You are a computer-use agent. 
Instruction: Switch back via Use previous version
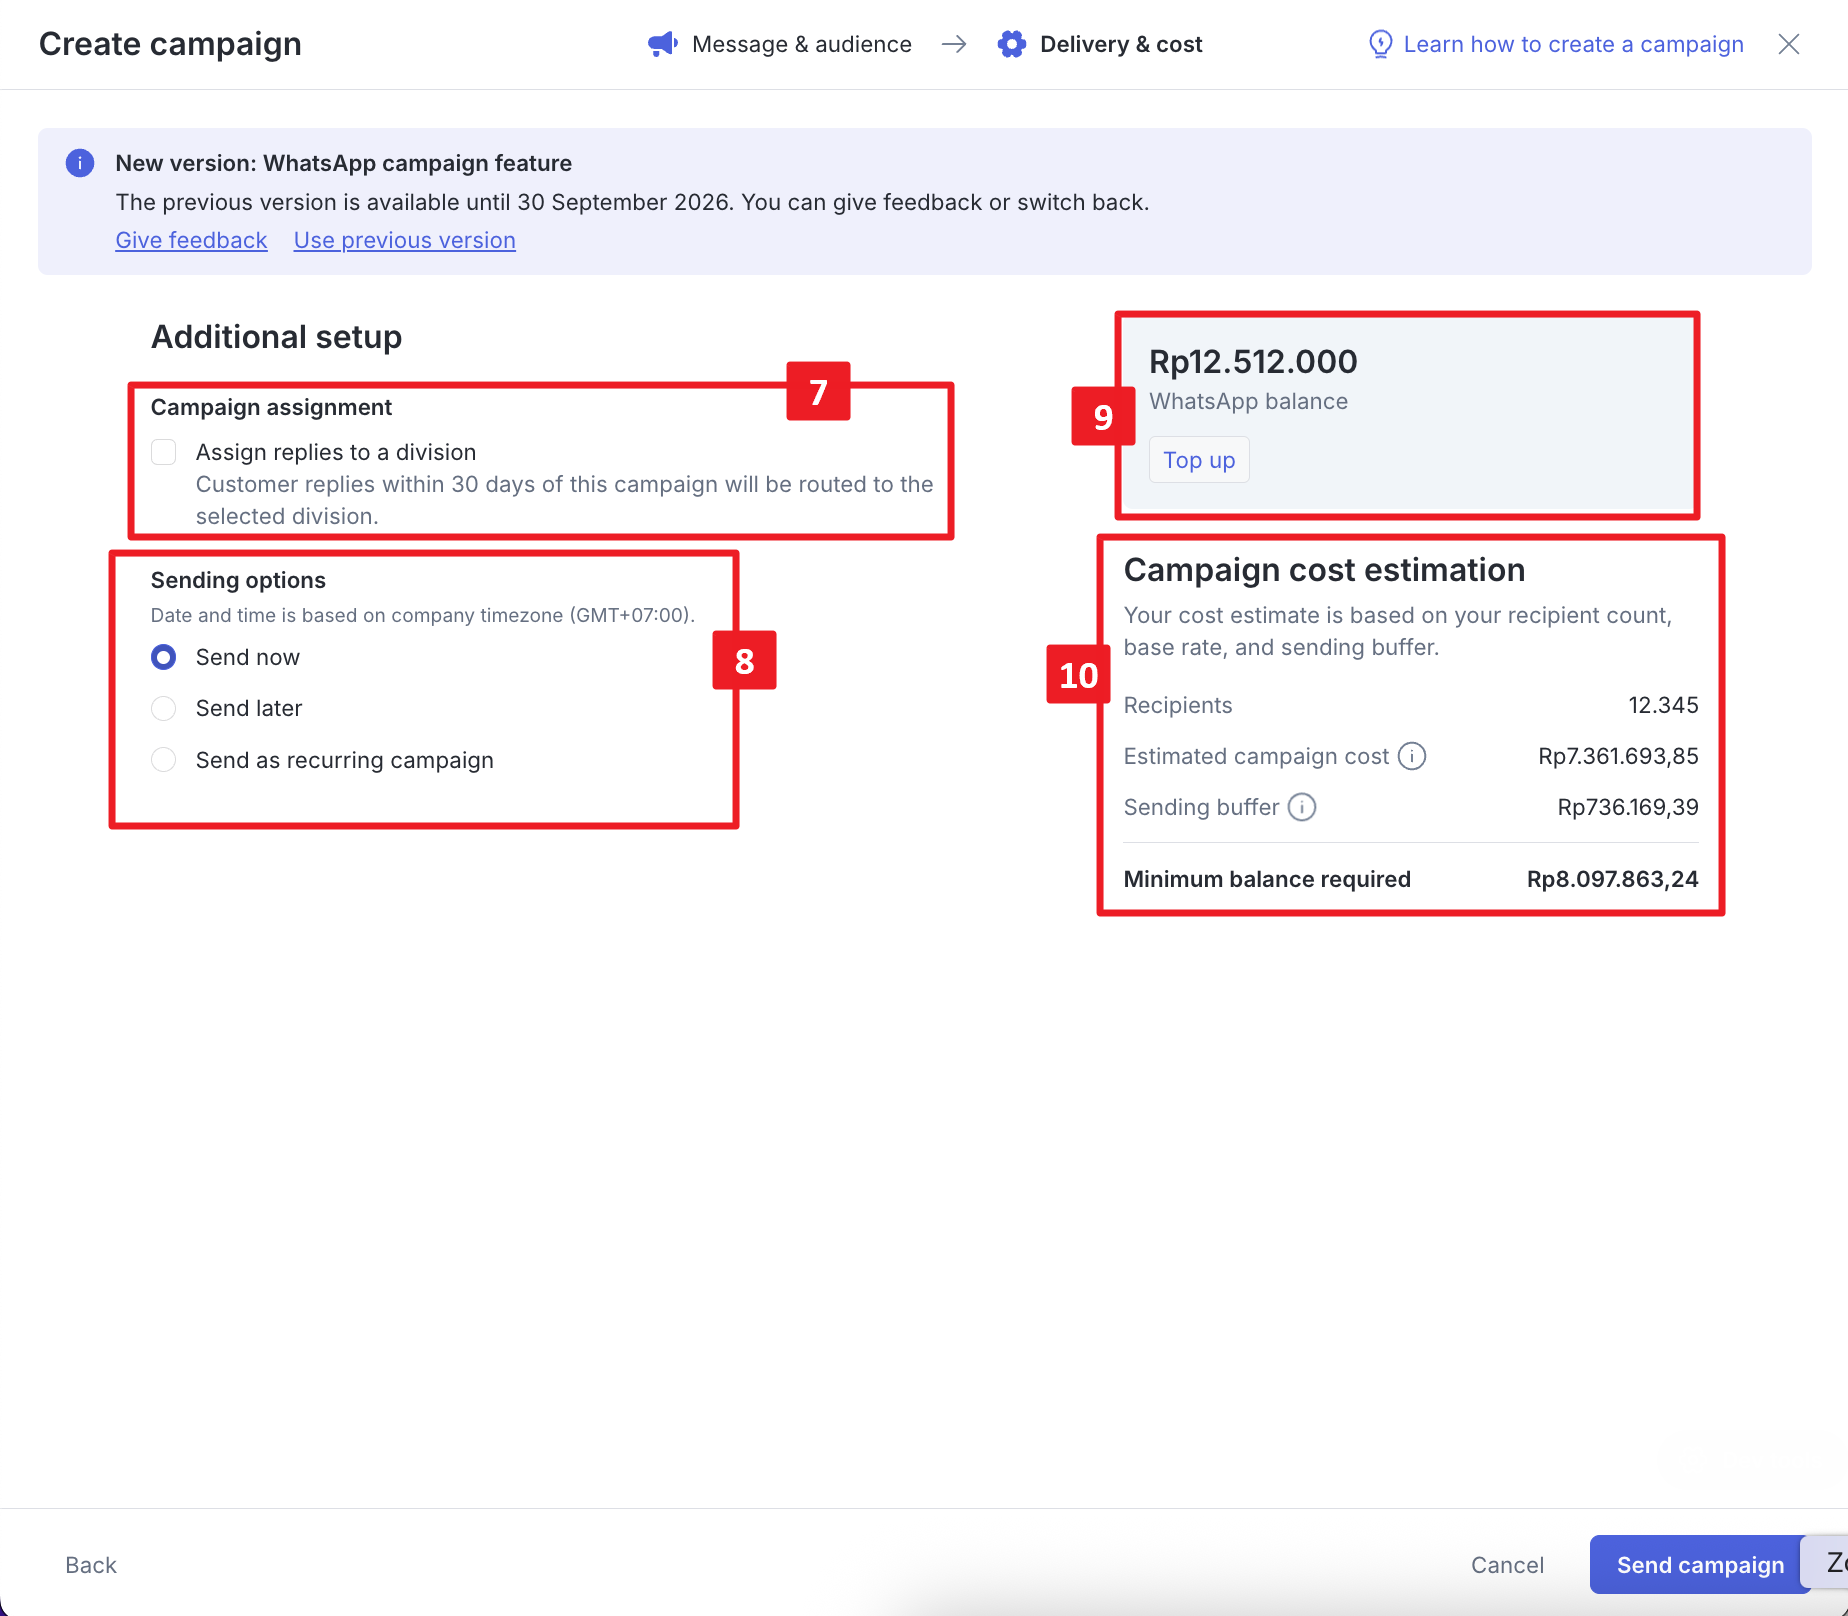click(405, 240)
